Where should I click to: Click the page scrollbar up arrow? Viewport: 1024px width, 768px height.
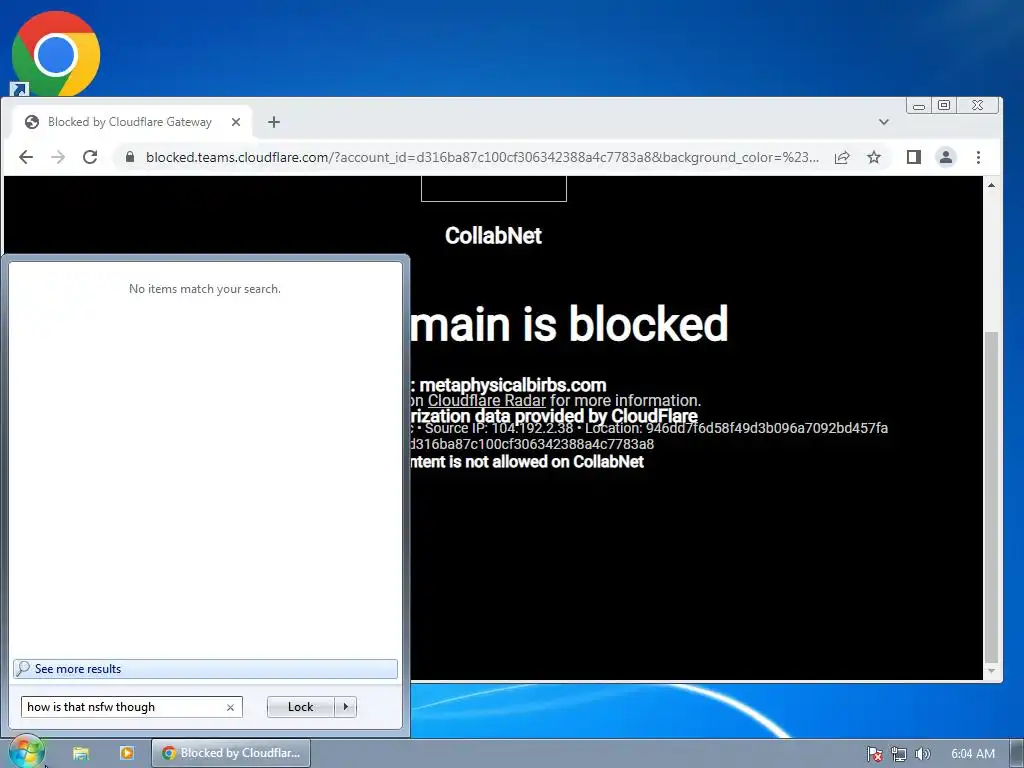tap(991, 185)
